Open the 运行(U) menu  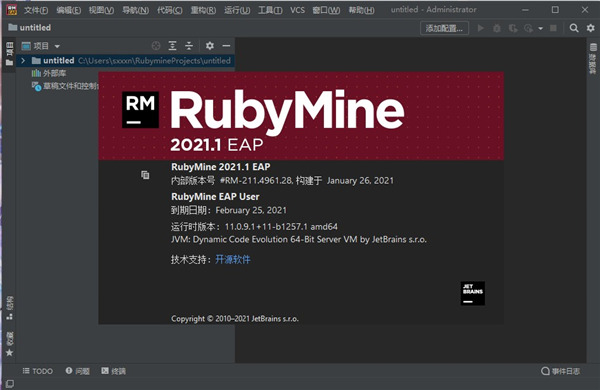click(x=237, y=10)
